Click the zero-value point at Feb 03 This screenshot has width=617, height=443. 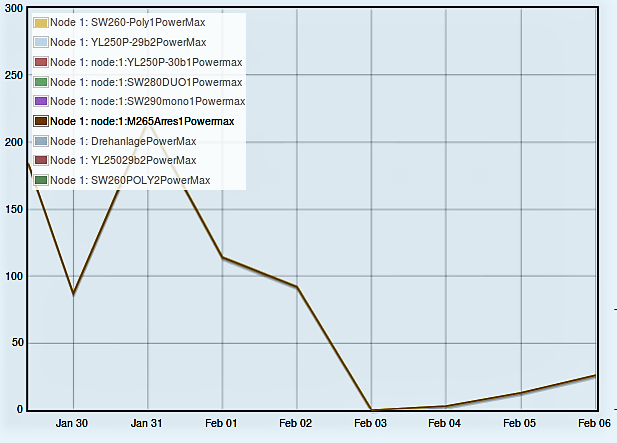pyautogui.click(x=371, y=409)
